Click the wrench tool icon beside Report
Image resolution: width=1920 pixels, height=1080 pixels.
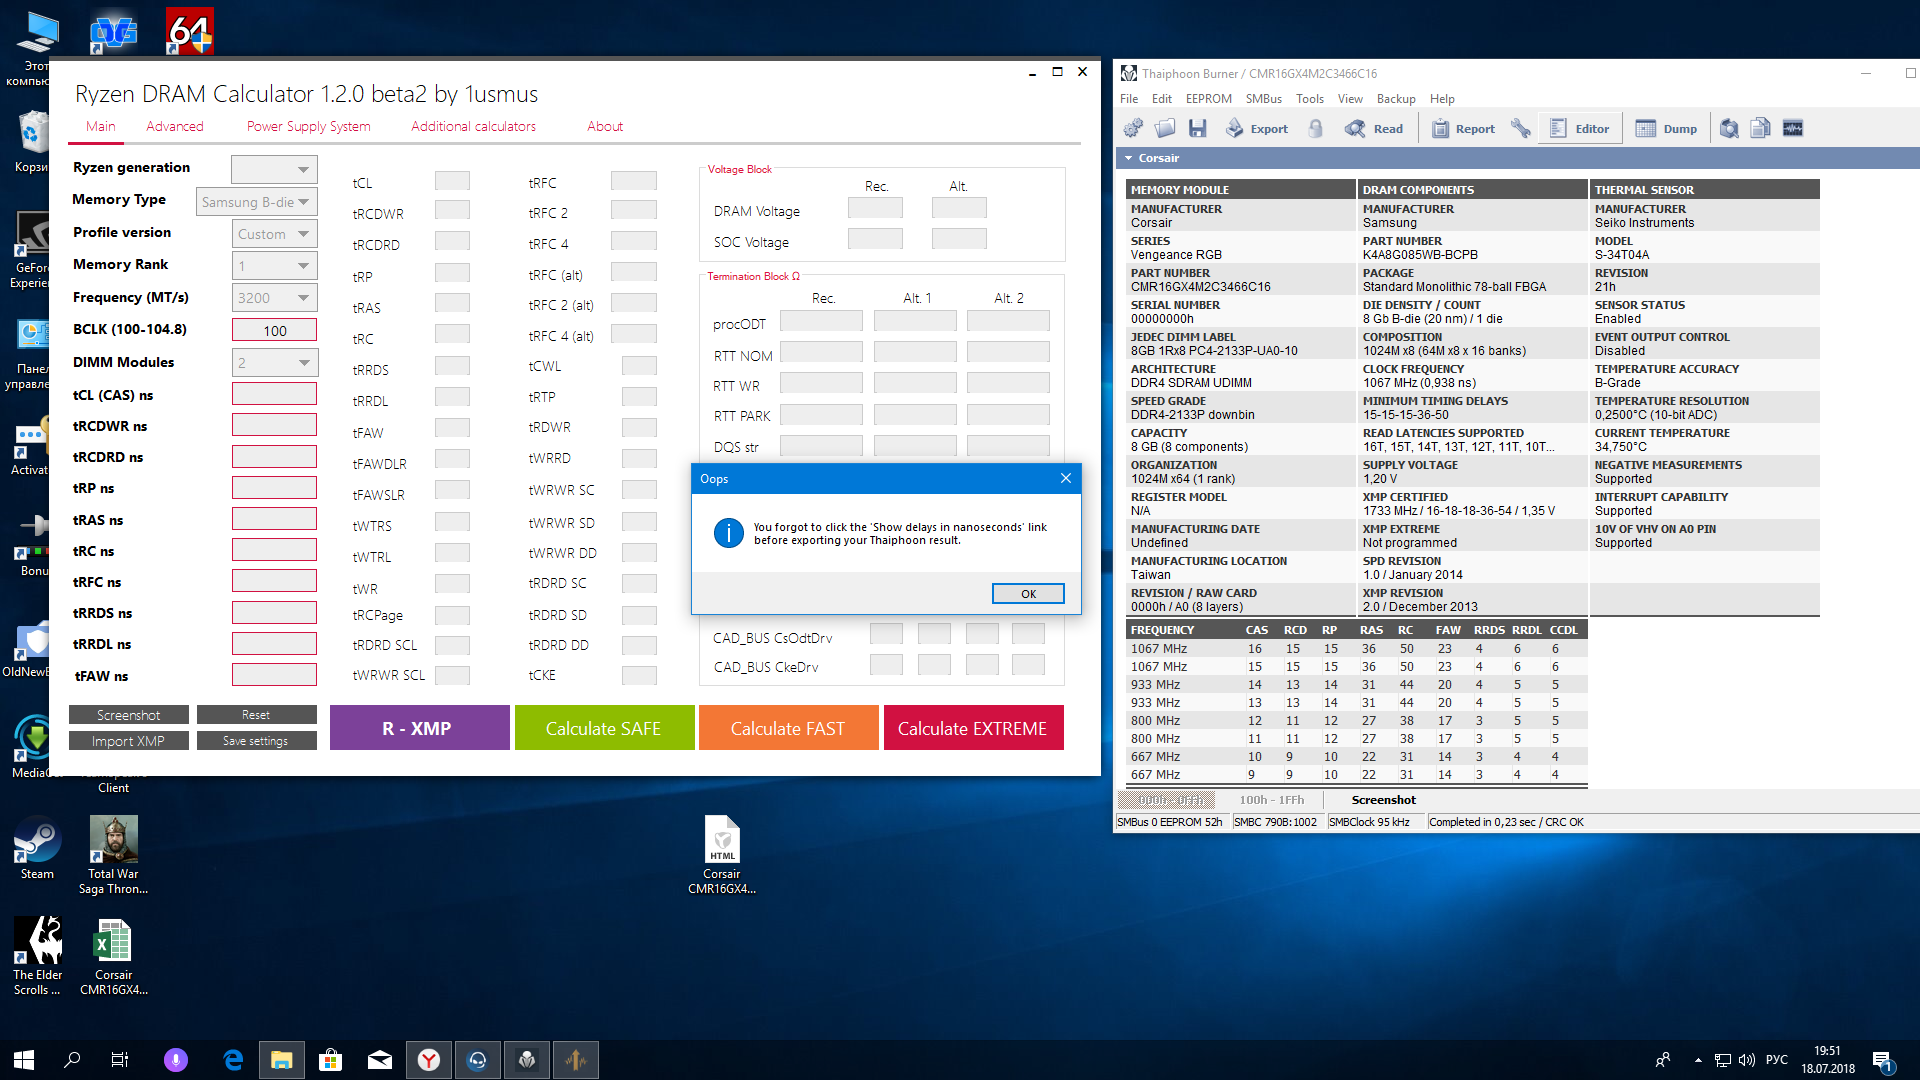[1520, 128]
